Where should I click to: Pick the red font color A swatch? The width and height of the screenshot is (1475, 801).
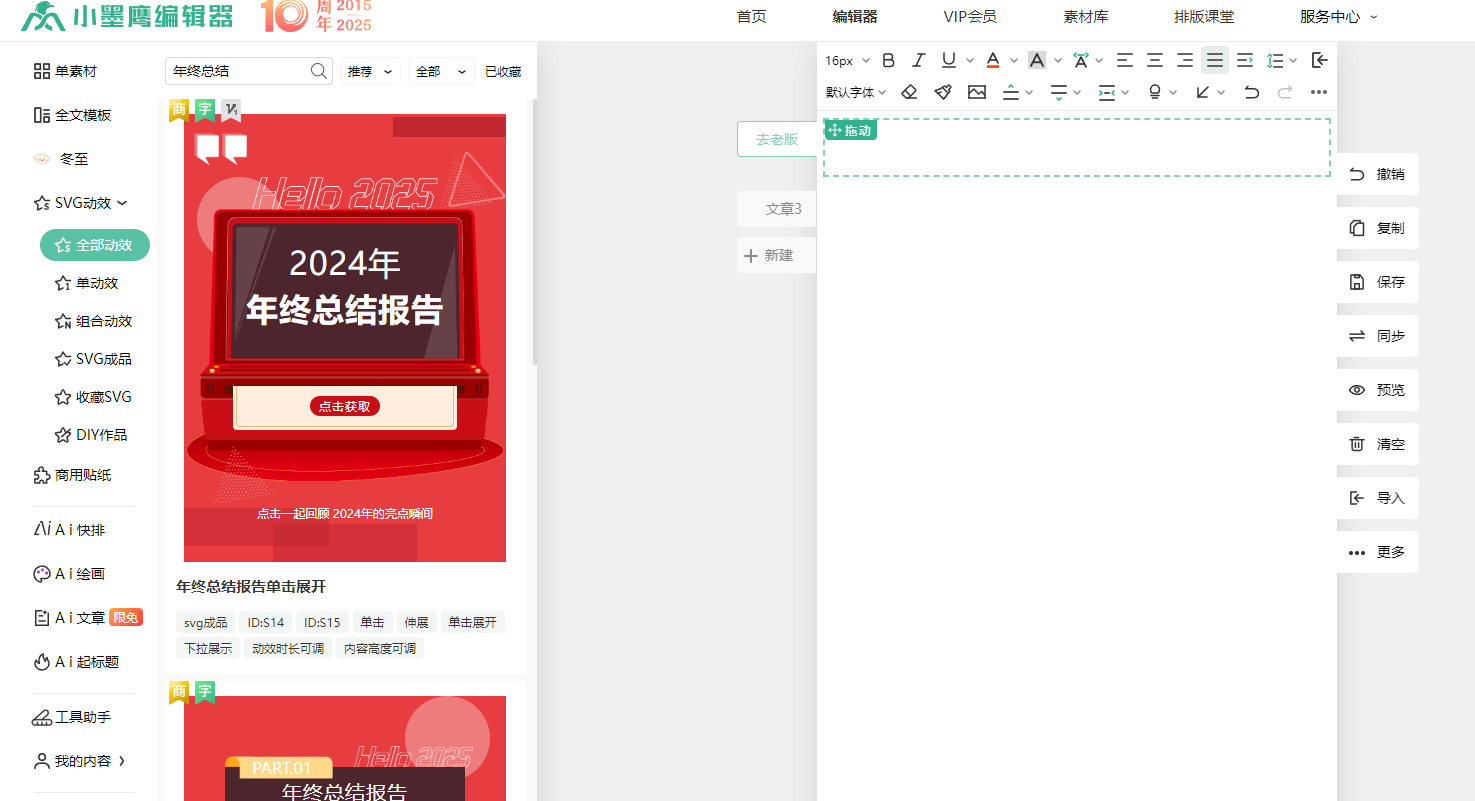pos(992,60)
